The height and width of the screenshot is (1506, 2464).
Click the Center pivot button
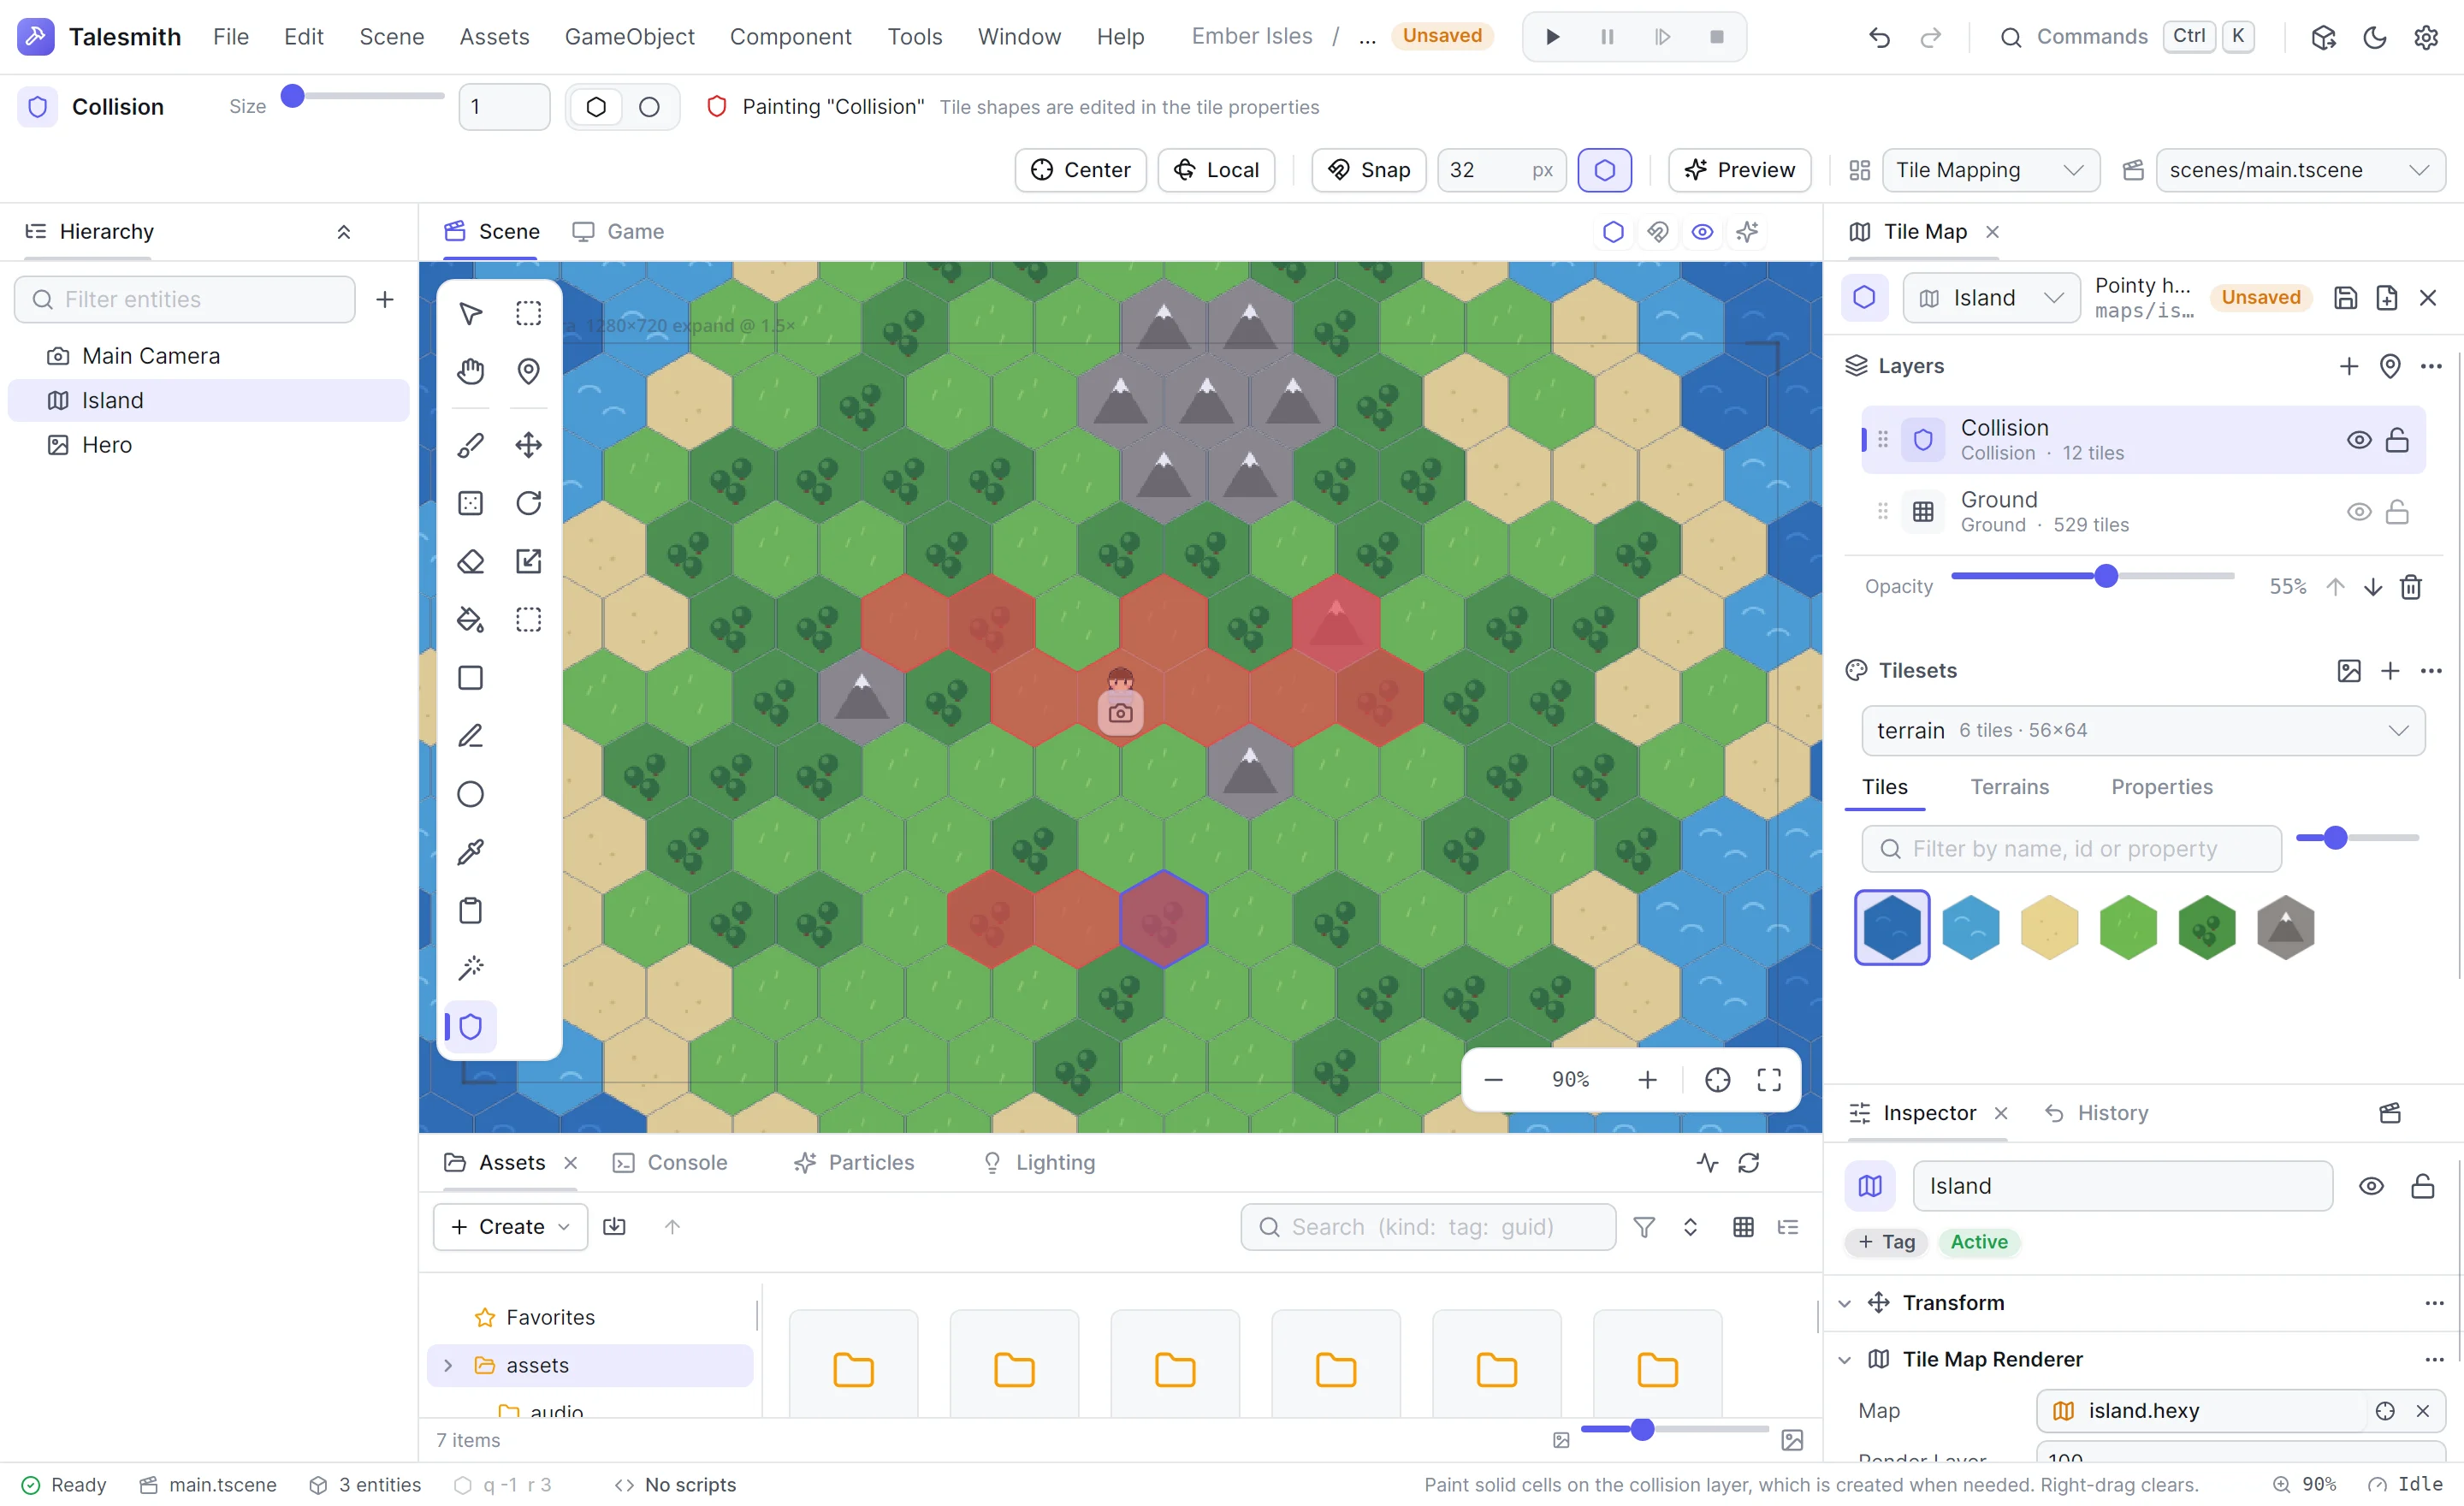pyautogui.click(x=1080, y=170)
